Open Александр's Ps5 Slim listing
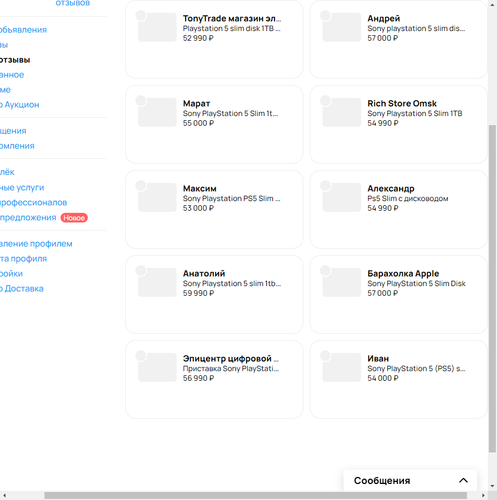 399,209
